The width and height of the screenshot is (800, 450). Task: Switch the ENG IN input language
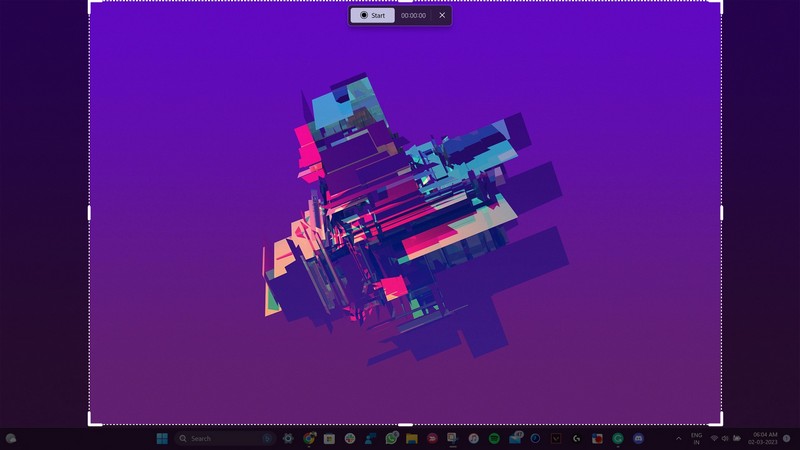(x=696, y=438)
